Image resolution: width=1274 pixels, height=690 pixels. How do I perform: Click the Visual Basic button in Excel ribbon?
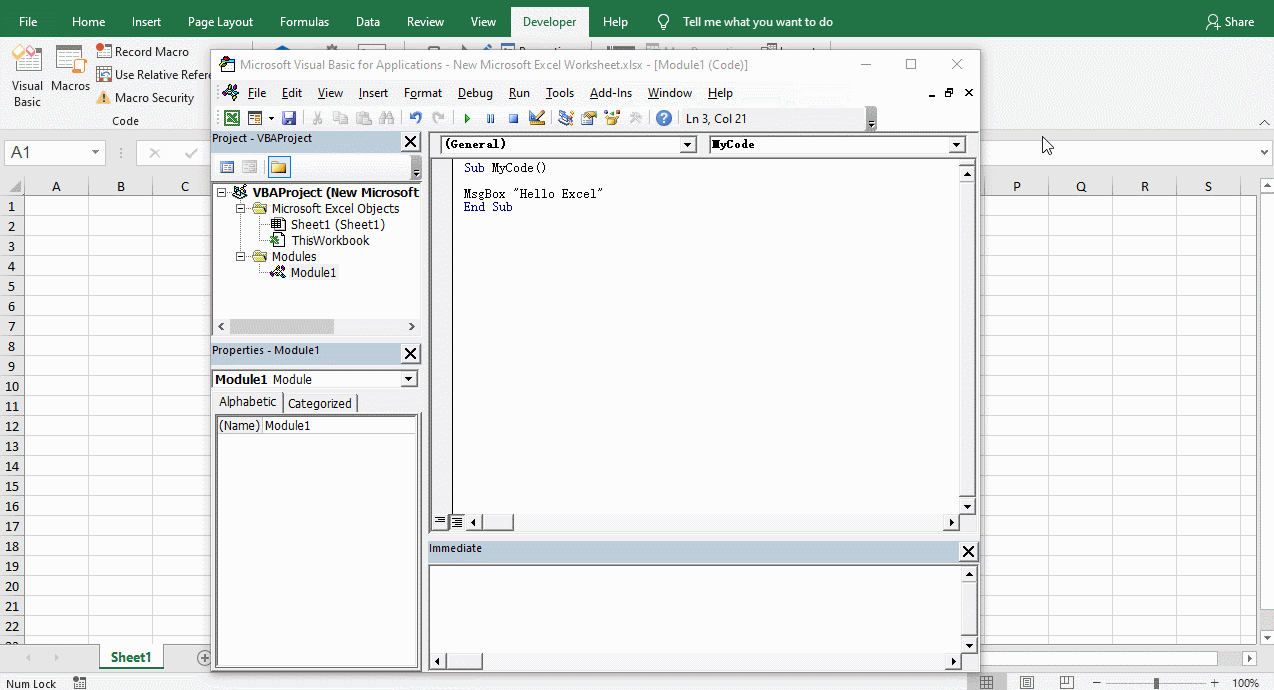(x=27, y=76)
